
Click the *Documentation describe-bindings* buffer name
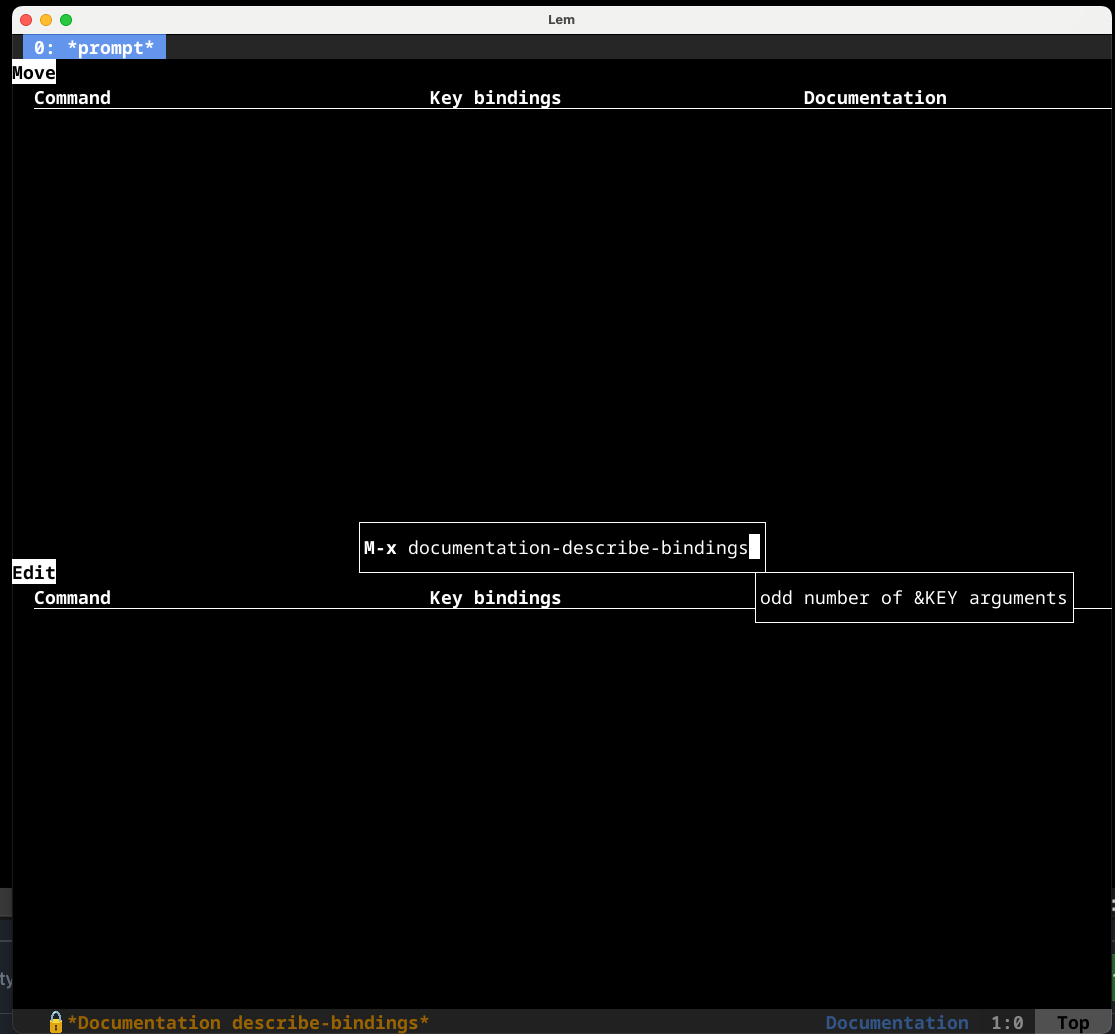[248, 1022]
